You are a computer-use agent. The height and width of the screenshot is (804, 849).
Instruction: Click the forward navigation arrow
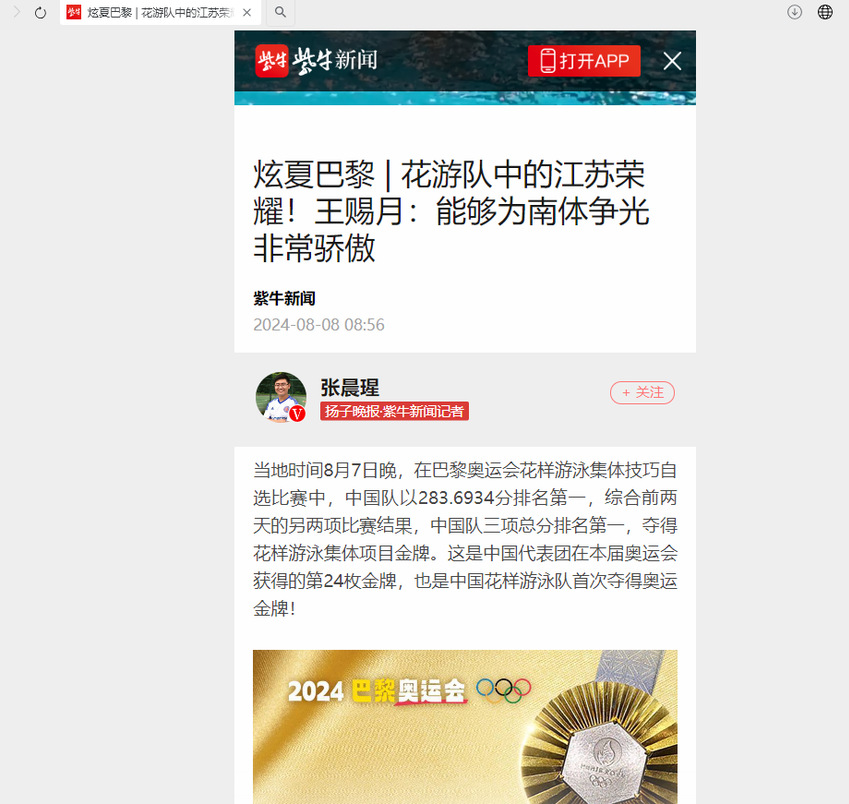click(16, 12)
